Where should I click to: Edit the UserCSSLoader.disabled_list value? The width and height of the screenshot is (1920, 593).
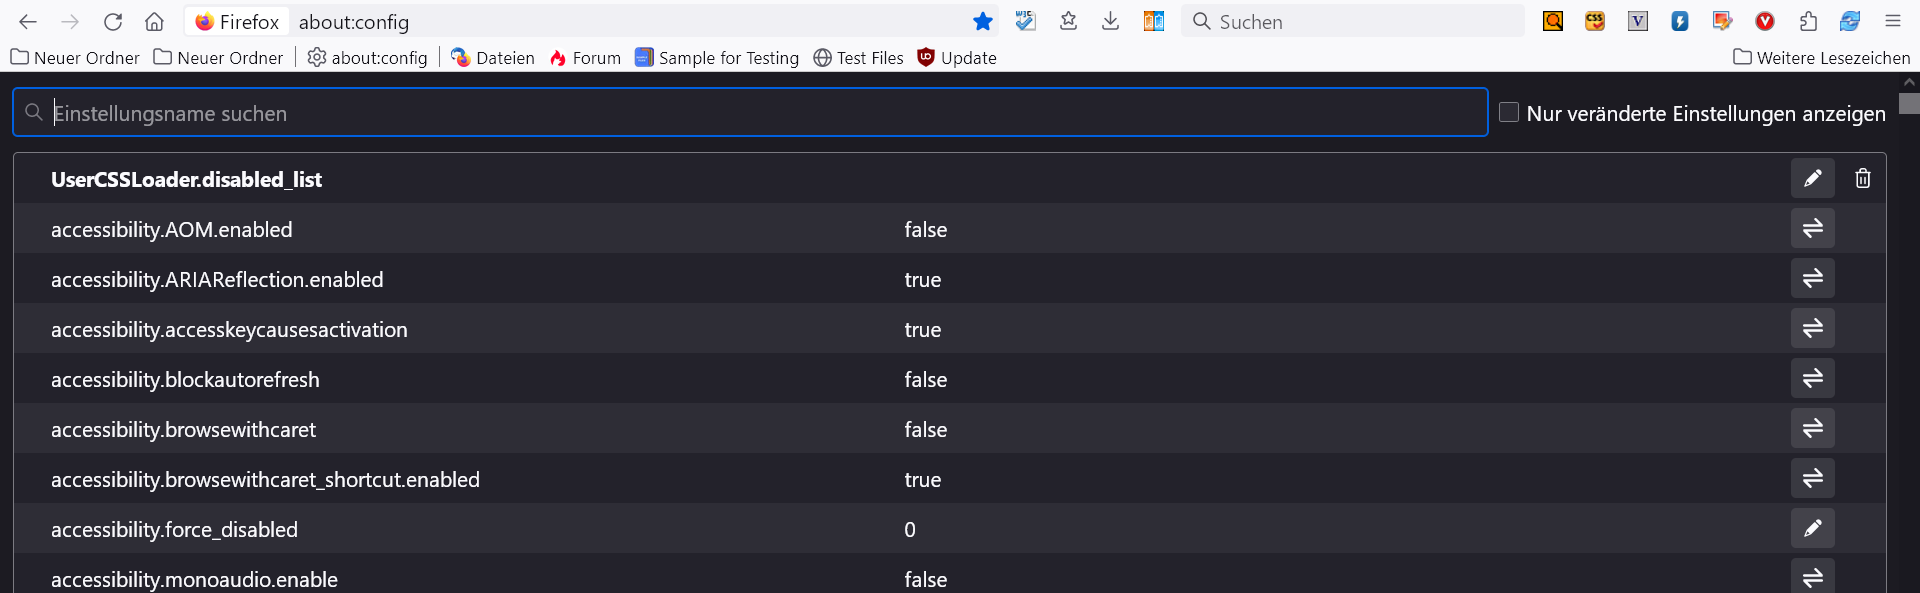click(x=1812, y=179)
